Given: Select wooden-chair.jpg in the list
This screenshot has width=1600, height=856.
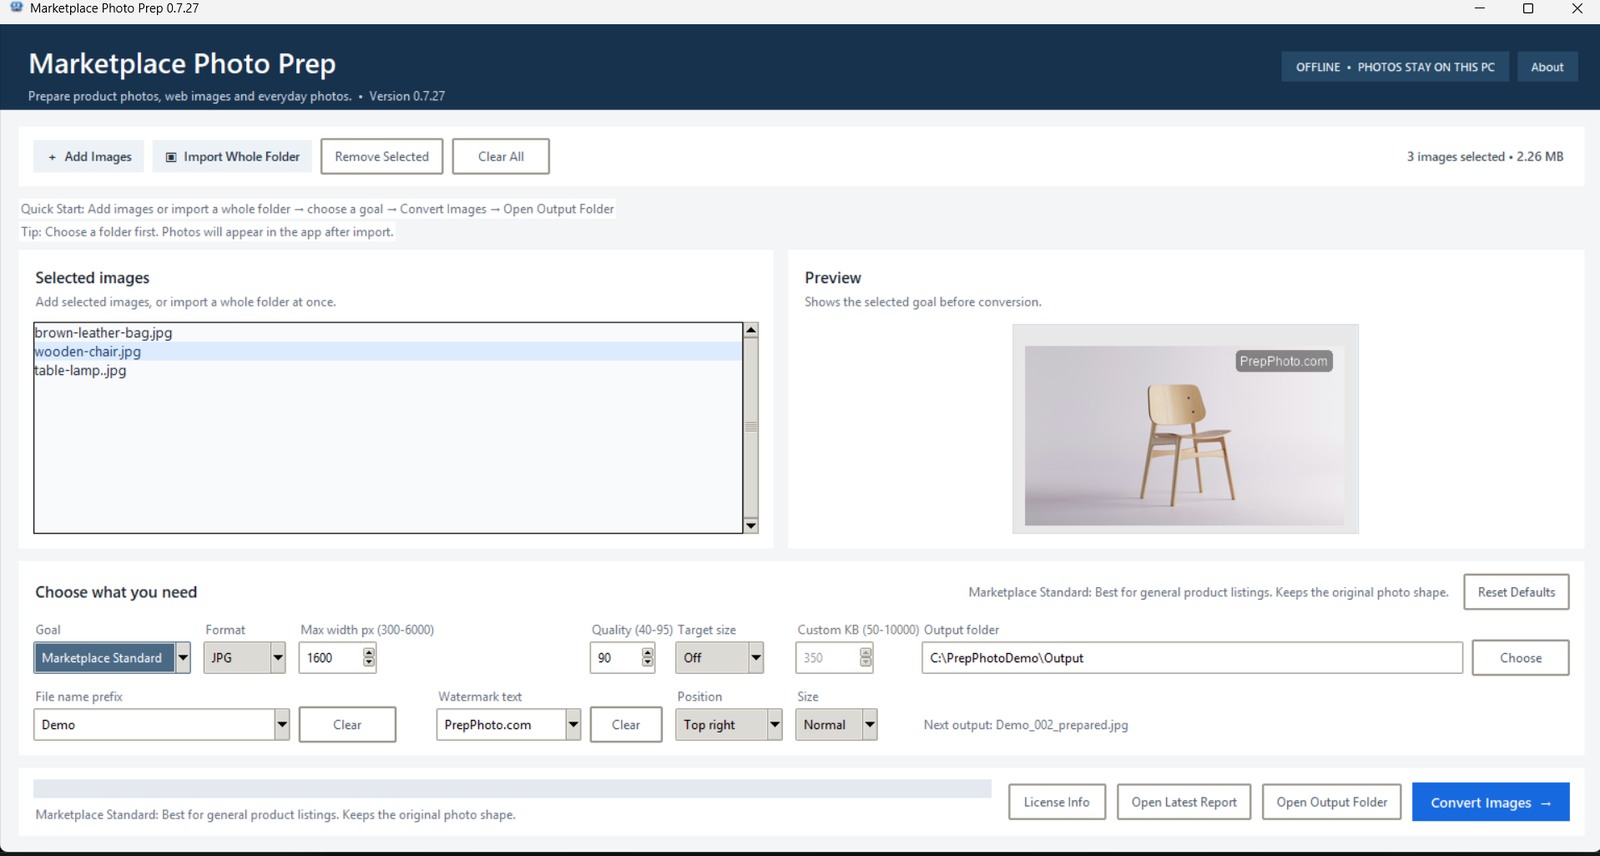Looking at the screenshot, I should click(388, 352).
